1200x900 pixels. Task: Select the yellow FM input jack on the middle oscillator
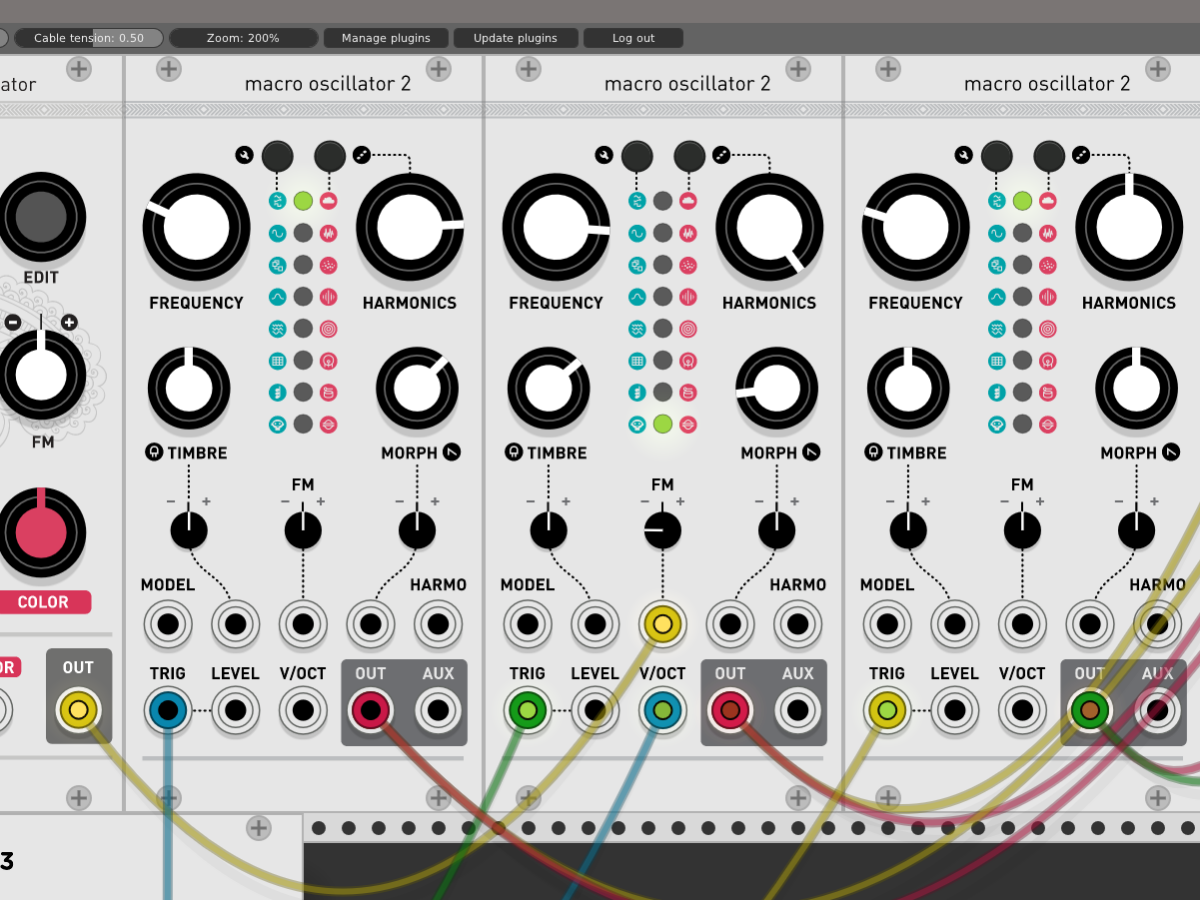(x=662, y=624)
